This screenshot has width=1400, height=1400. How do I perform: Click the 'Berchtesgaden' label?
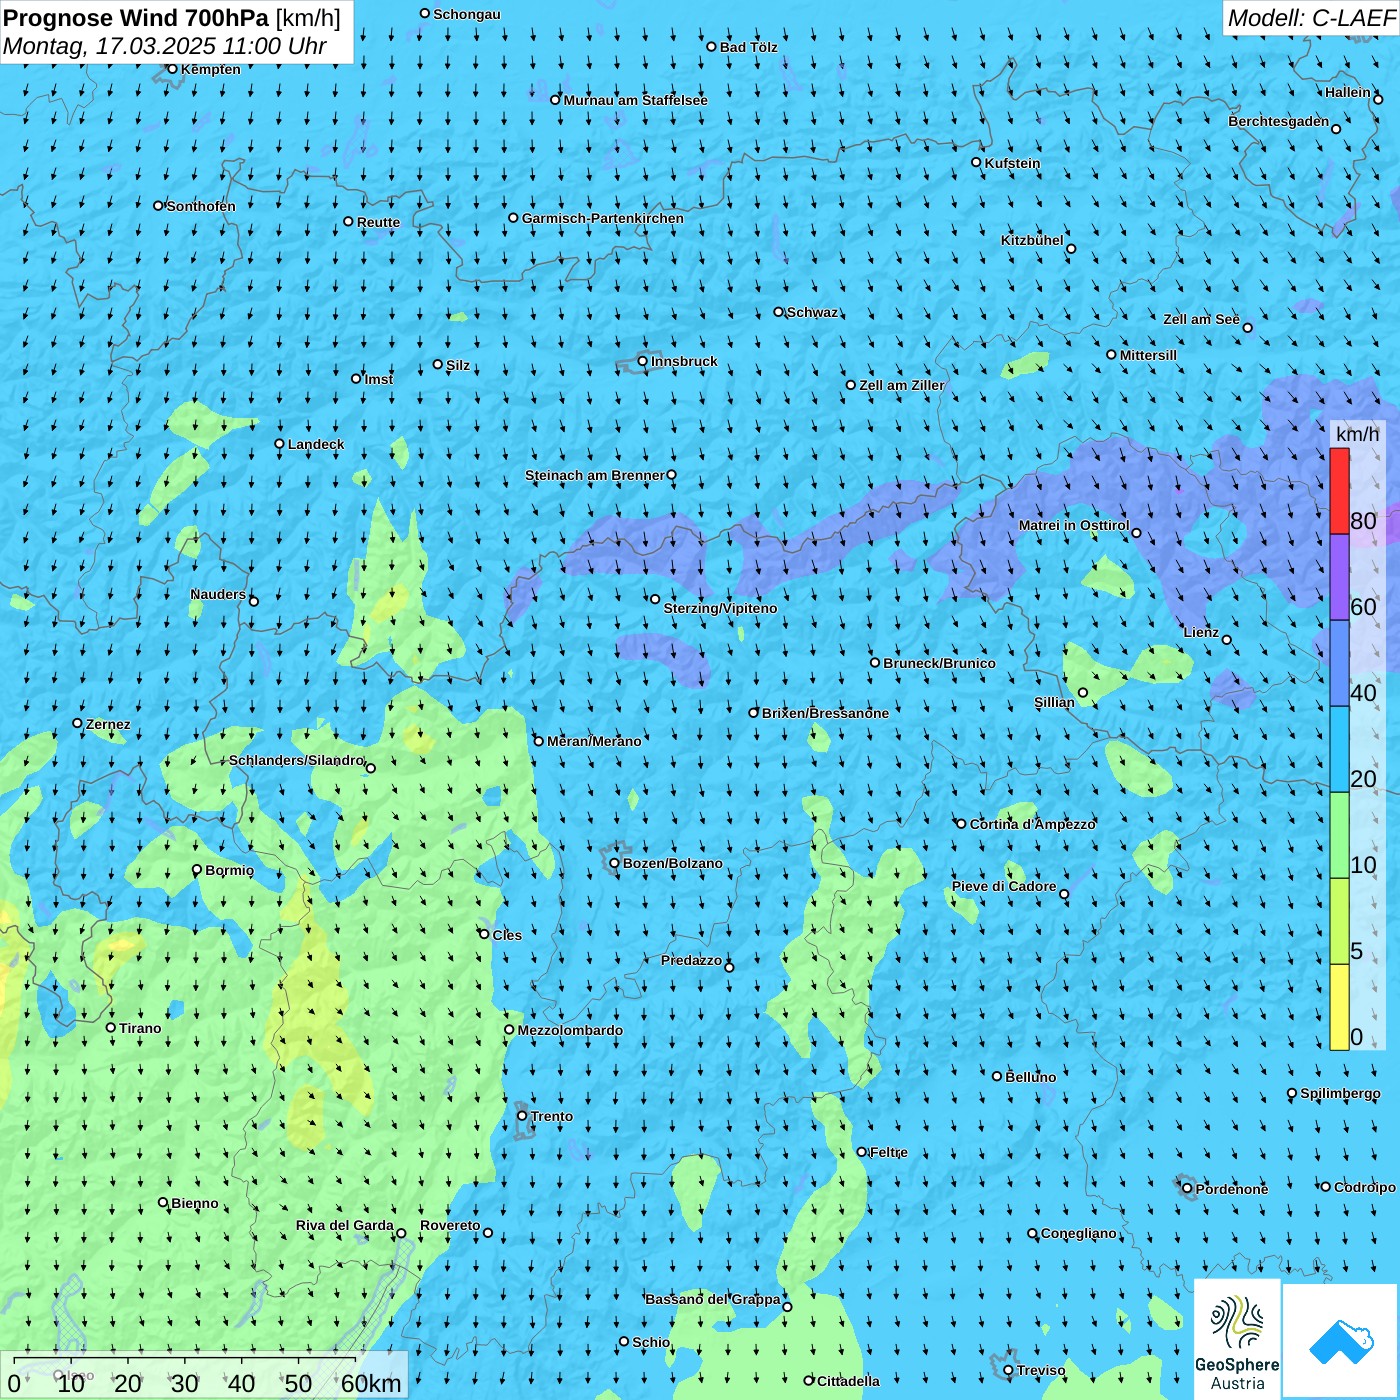coord(1279,121)
